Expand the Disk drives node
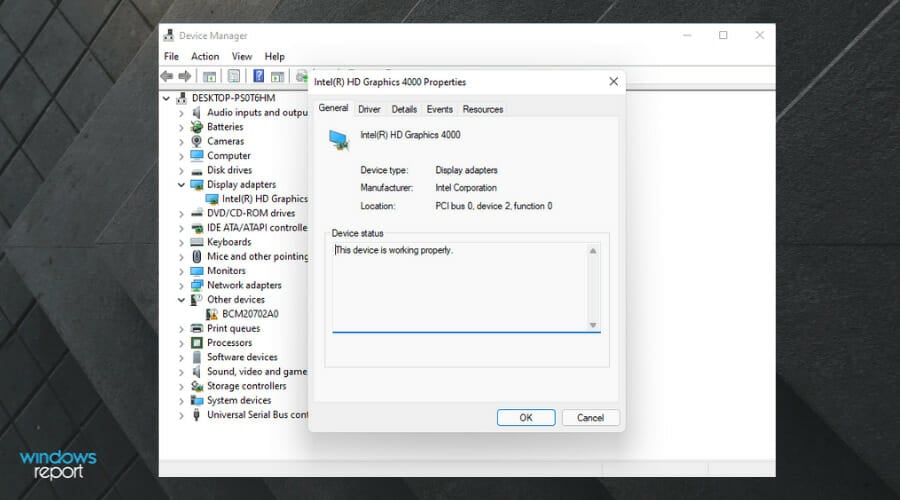This screenshot has width=900, height=500. (181, 170)
